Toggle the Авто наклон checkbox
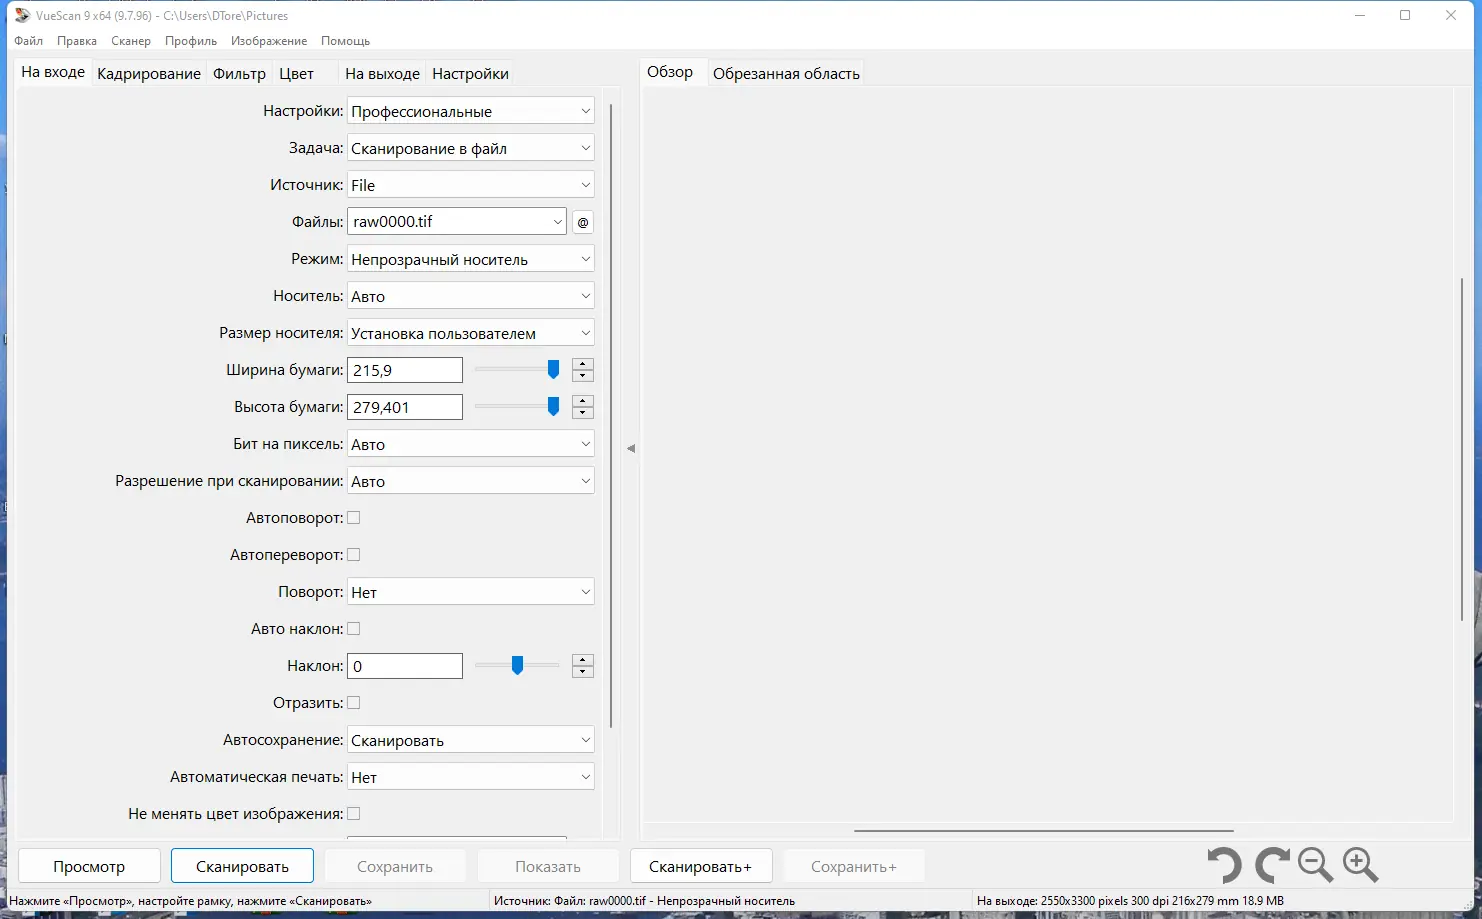Image resolution: width=1482 pixels, height=919 pixels. point(353,629)
